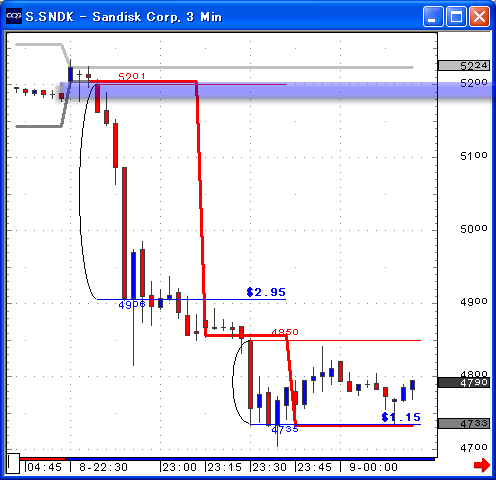
Task: Select the 4790 last price marker
Action: coord(464,382)
